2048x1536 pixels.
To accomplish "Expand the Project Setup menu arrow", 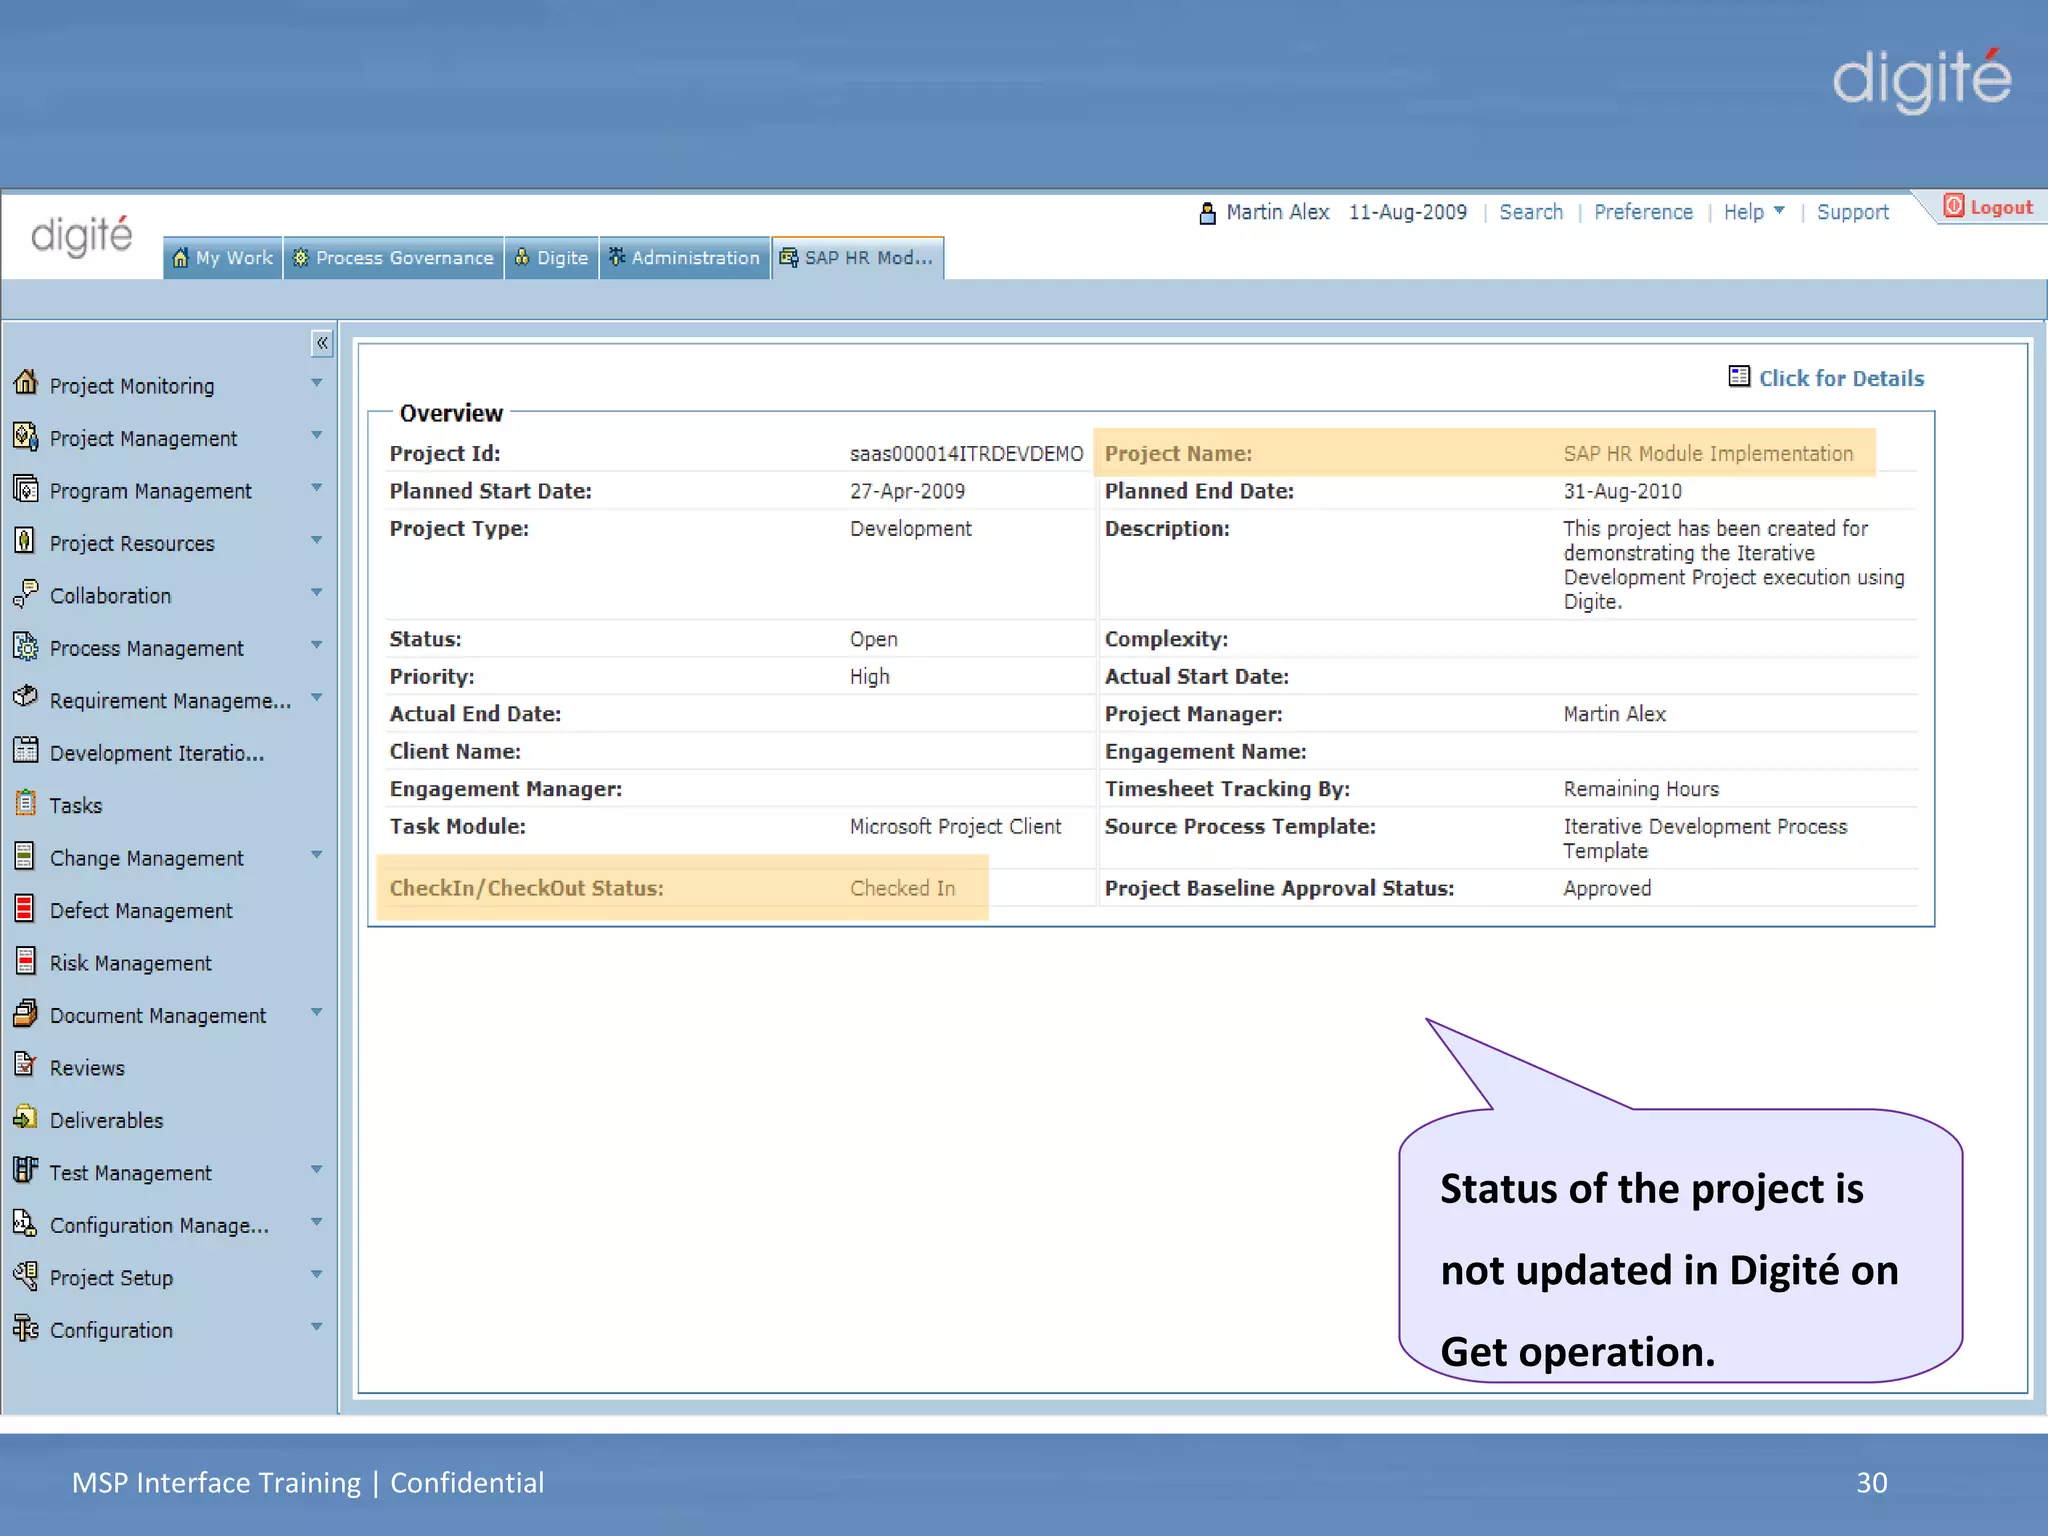I will 316,1274.
